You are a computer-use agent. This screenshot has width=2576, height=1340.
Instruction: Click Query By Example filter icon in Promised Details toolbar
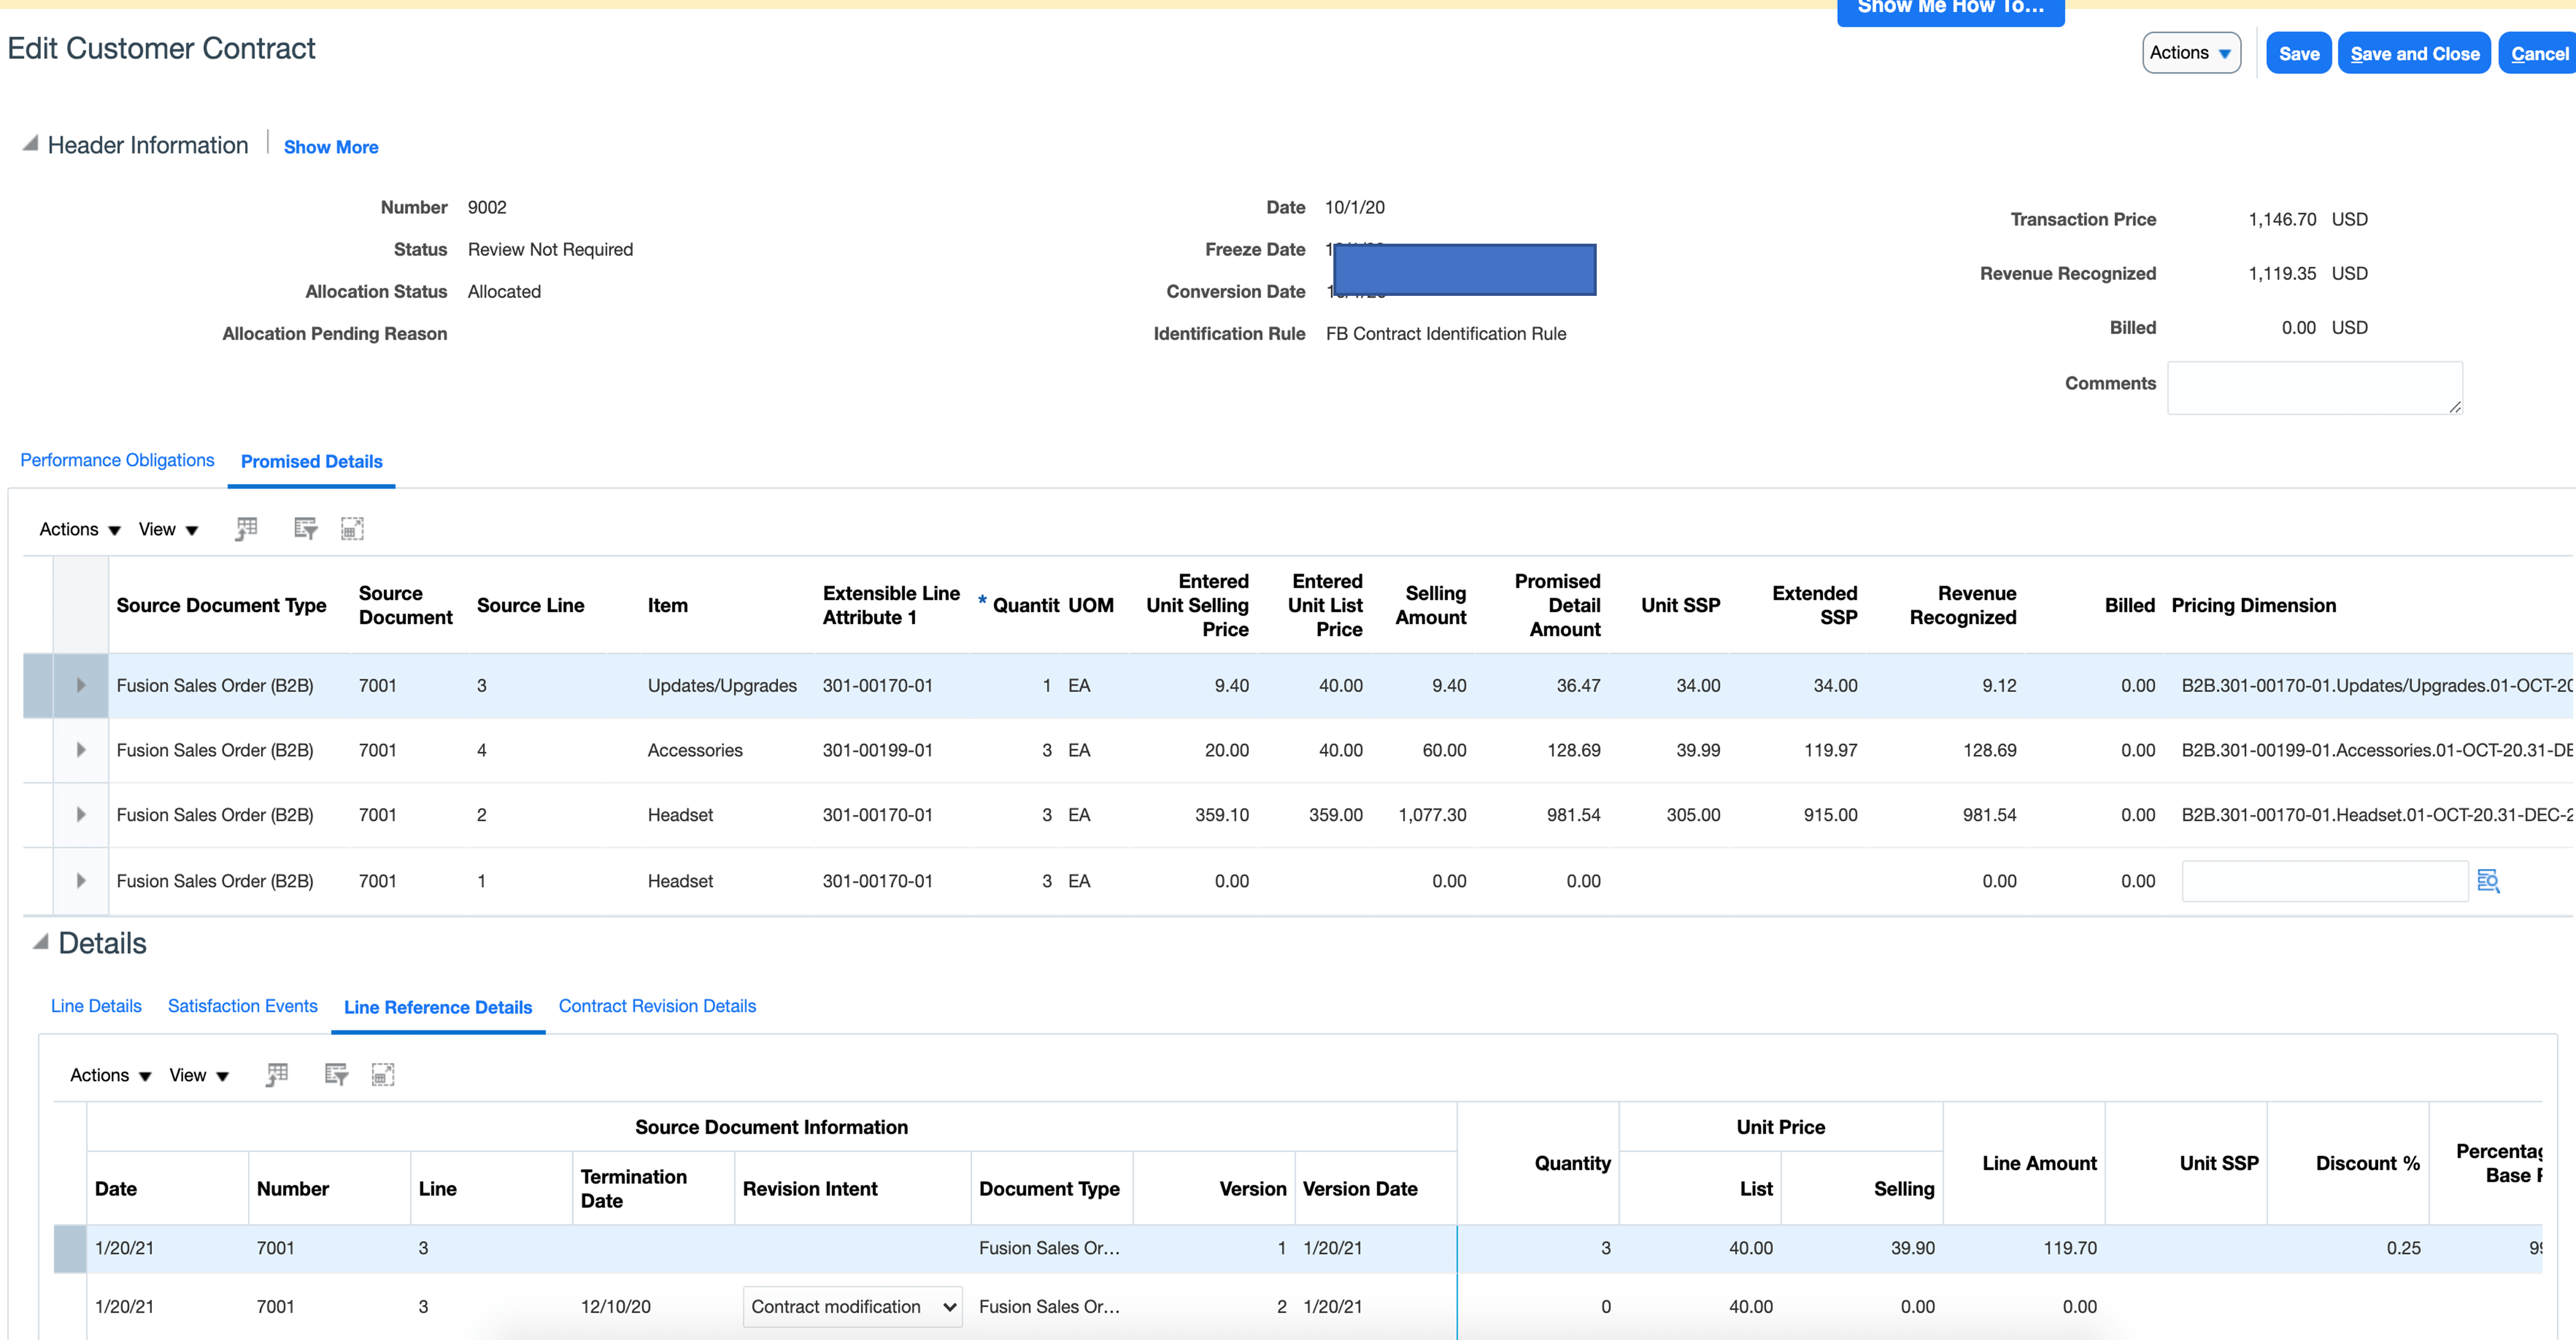click(305, 528)
